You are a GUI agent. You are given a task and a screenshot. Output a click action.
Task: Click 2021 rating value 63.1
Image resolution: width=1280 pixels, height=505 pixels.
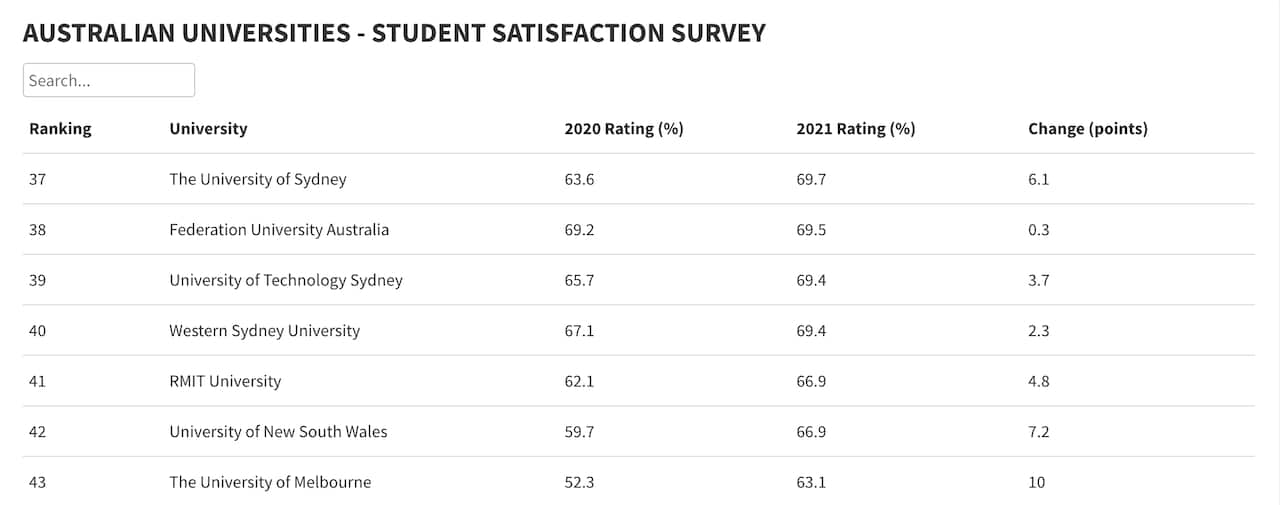click(811, 482)
